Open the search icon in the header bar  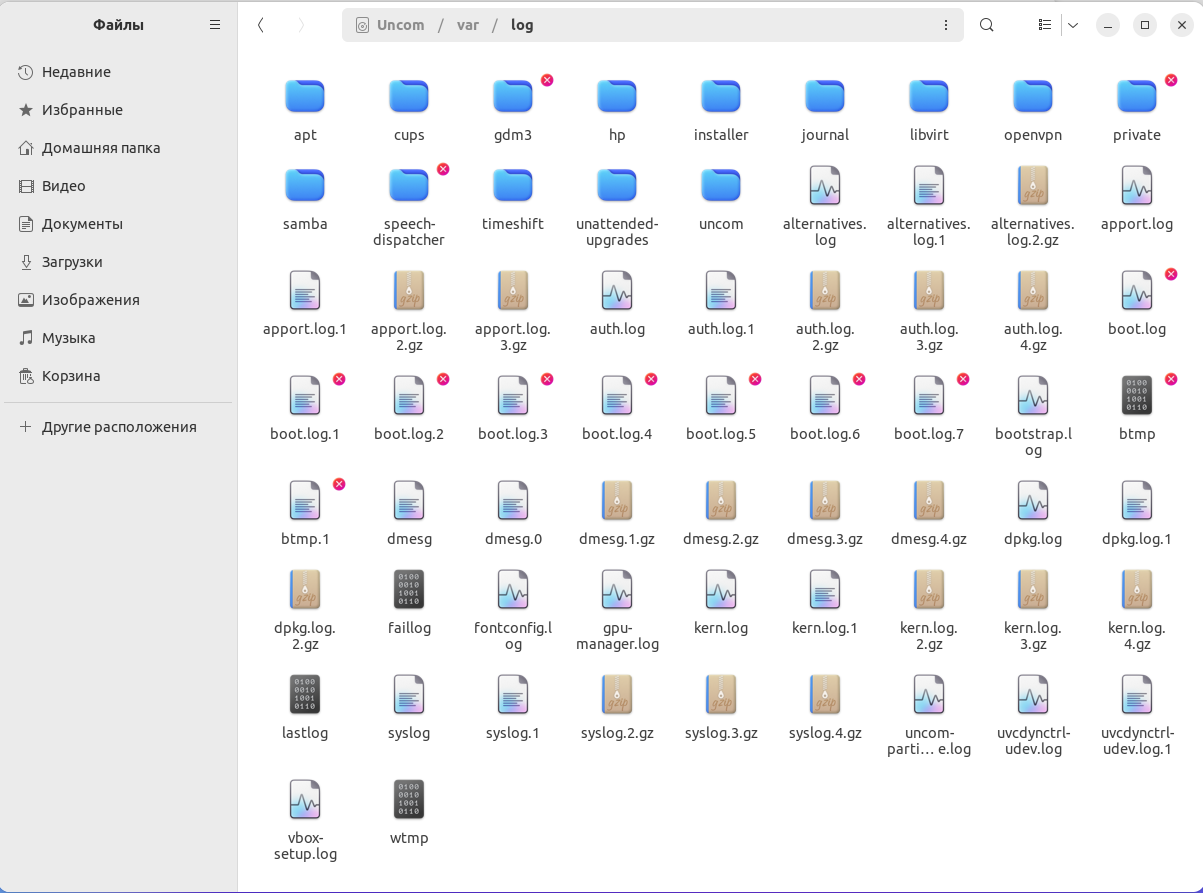pyautogui.click(x=987, y=25)
